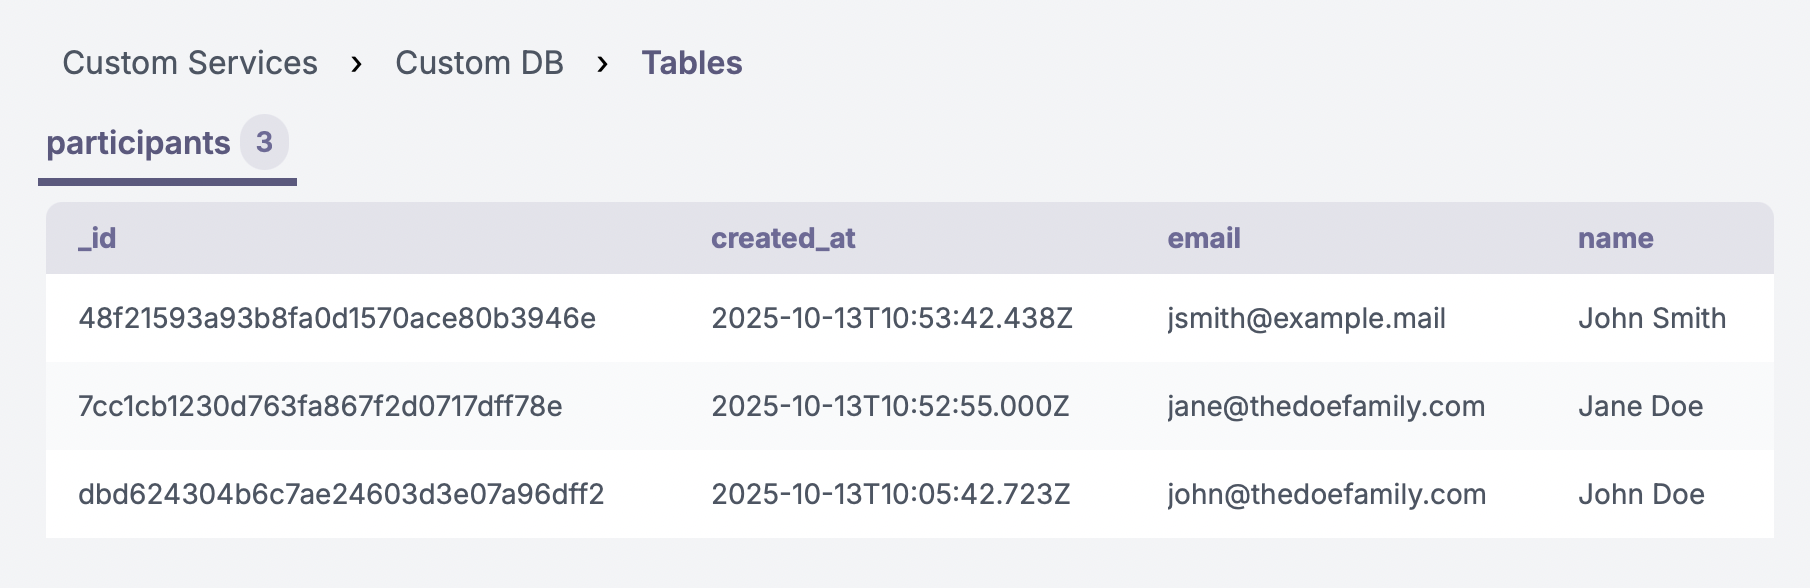Click the john@thedoefamily.com email cell
The width and height of the screenshot is (1810, 588).
(1326, 494)
